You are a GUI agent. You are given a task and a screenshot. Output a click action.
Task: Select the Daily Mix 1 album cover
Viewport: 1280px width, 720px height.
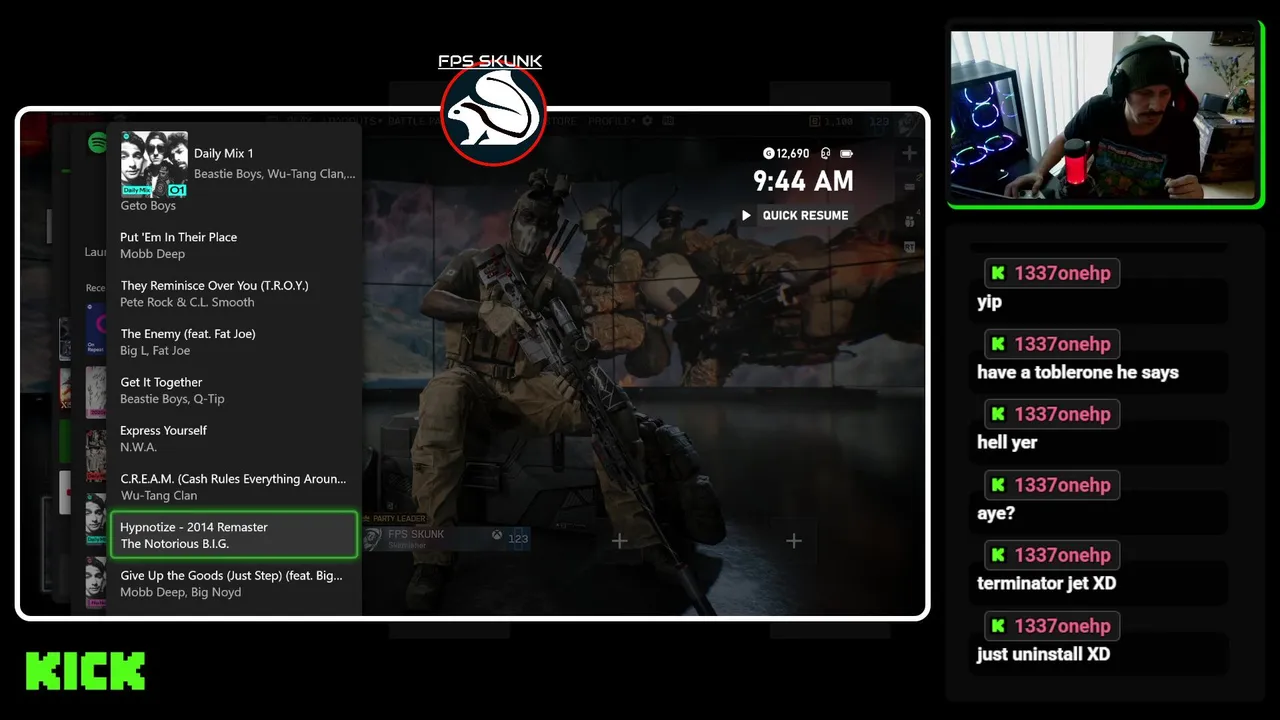(154, 164)
